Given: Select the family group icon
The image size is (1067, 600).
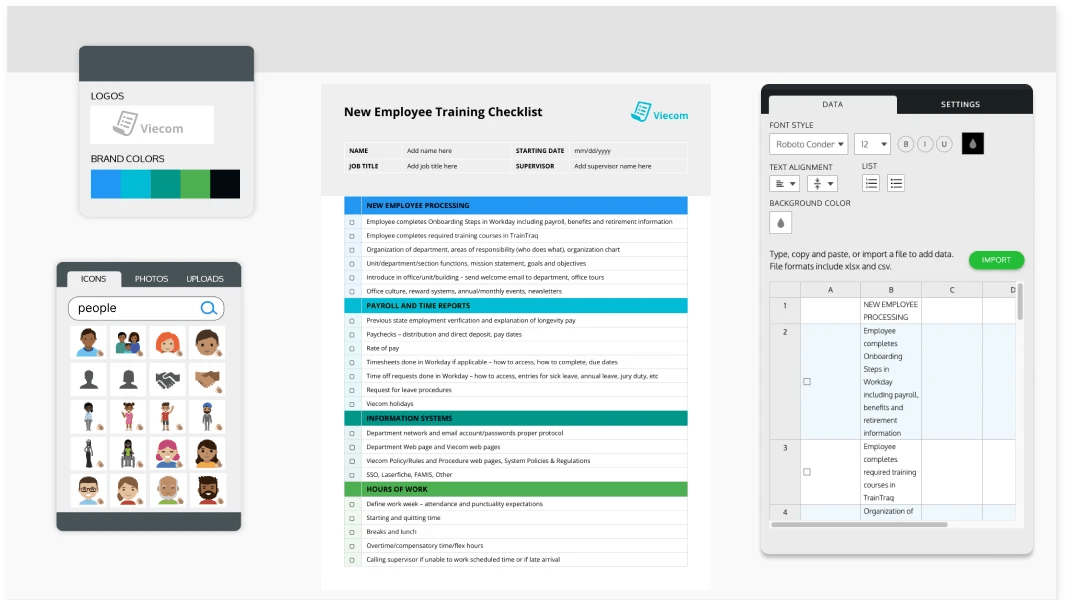Looking at the screenshot, I should [128, 343].
